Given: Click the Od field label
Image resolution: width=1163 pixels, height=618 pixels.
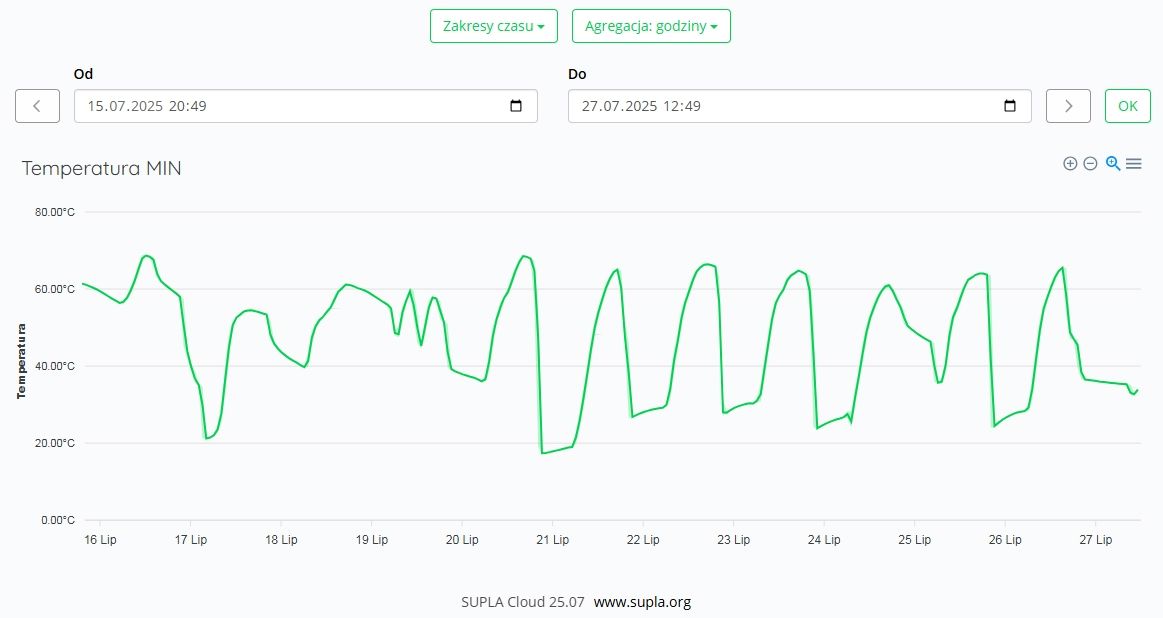Looking at the screenshot, I should pos(83,73).
